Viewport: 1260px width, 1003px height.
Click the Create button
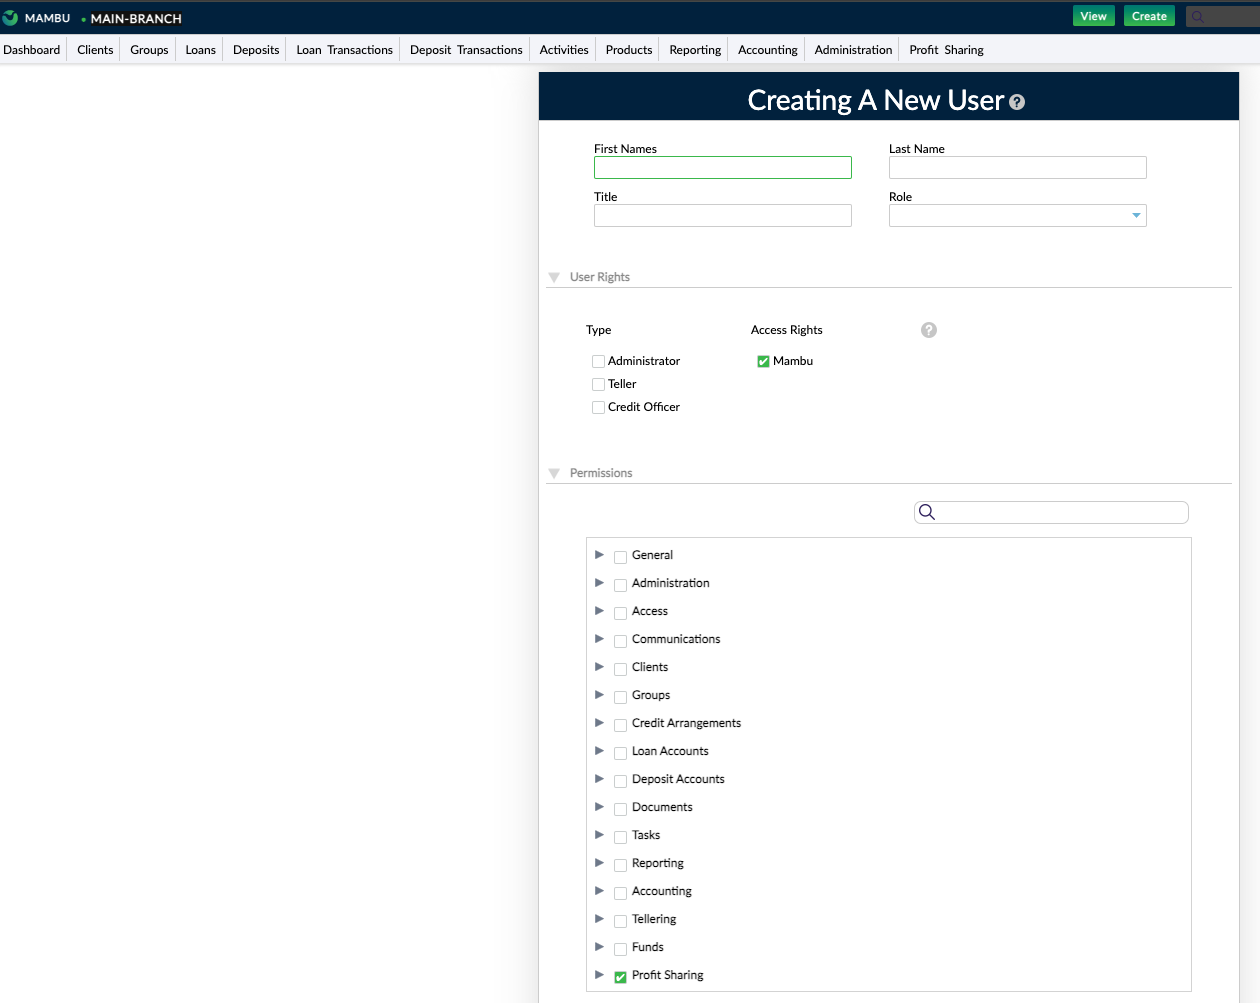point(1149,16)
